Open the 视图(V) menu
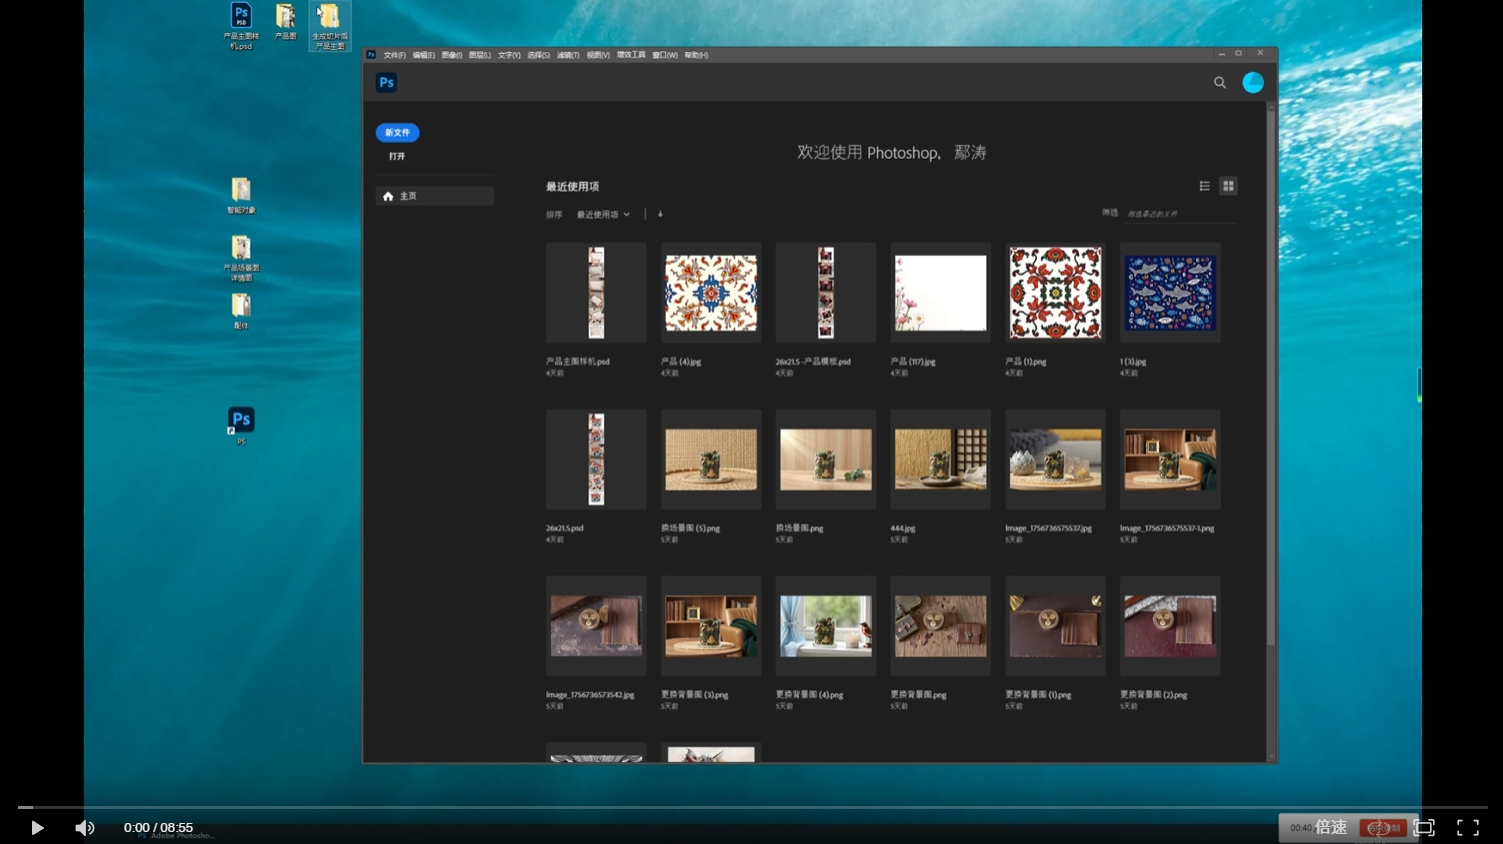The width and height of the screenshot is (1503, 844). click(x=598, y=55)
